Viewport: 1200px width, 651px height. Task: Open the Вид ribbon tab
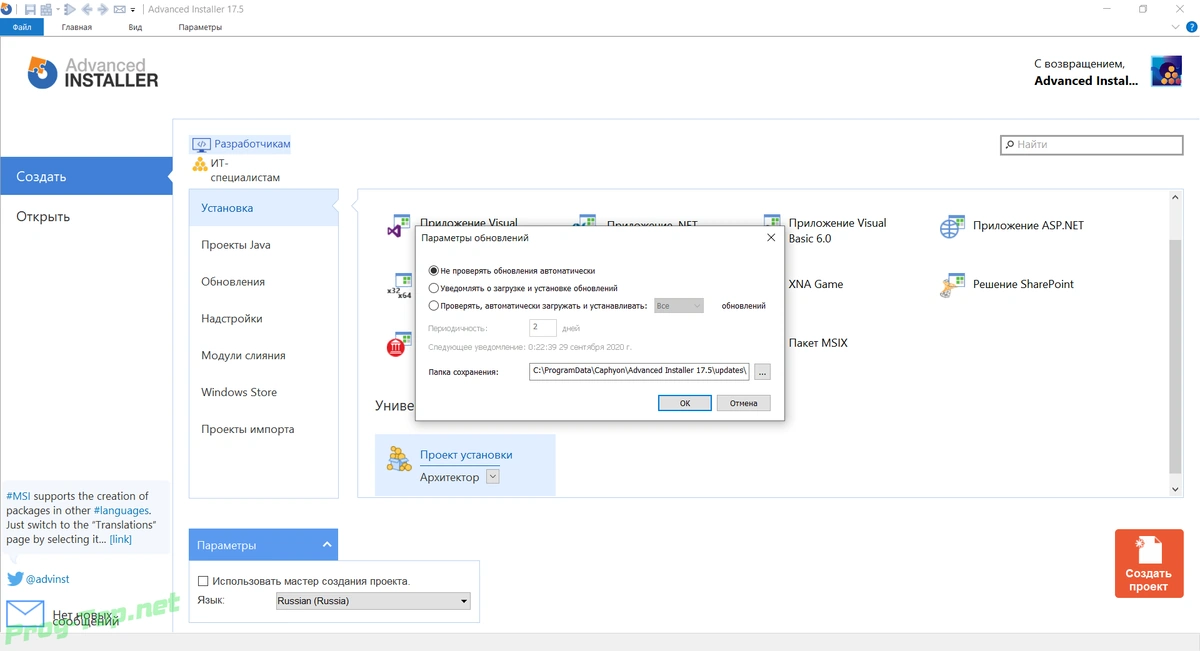click(135, 27)
